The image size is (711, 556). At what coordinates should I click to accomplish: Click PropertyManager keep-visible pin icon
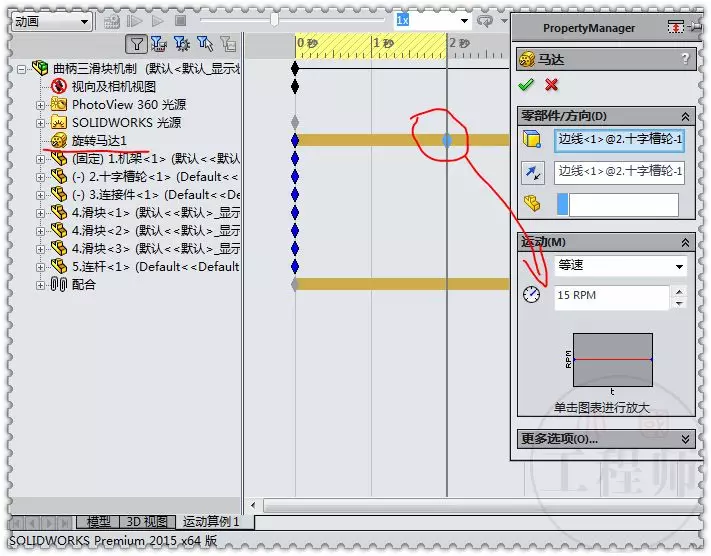(x=696, y=27)
